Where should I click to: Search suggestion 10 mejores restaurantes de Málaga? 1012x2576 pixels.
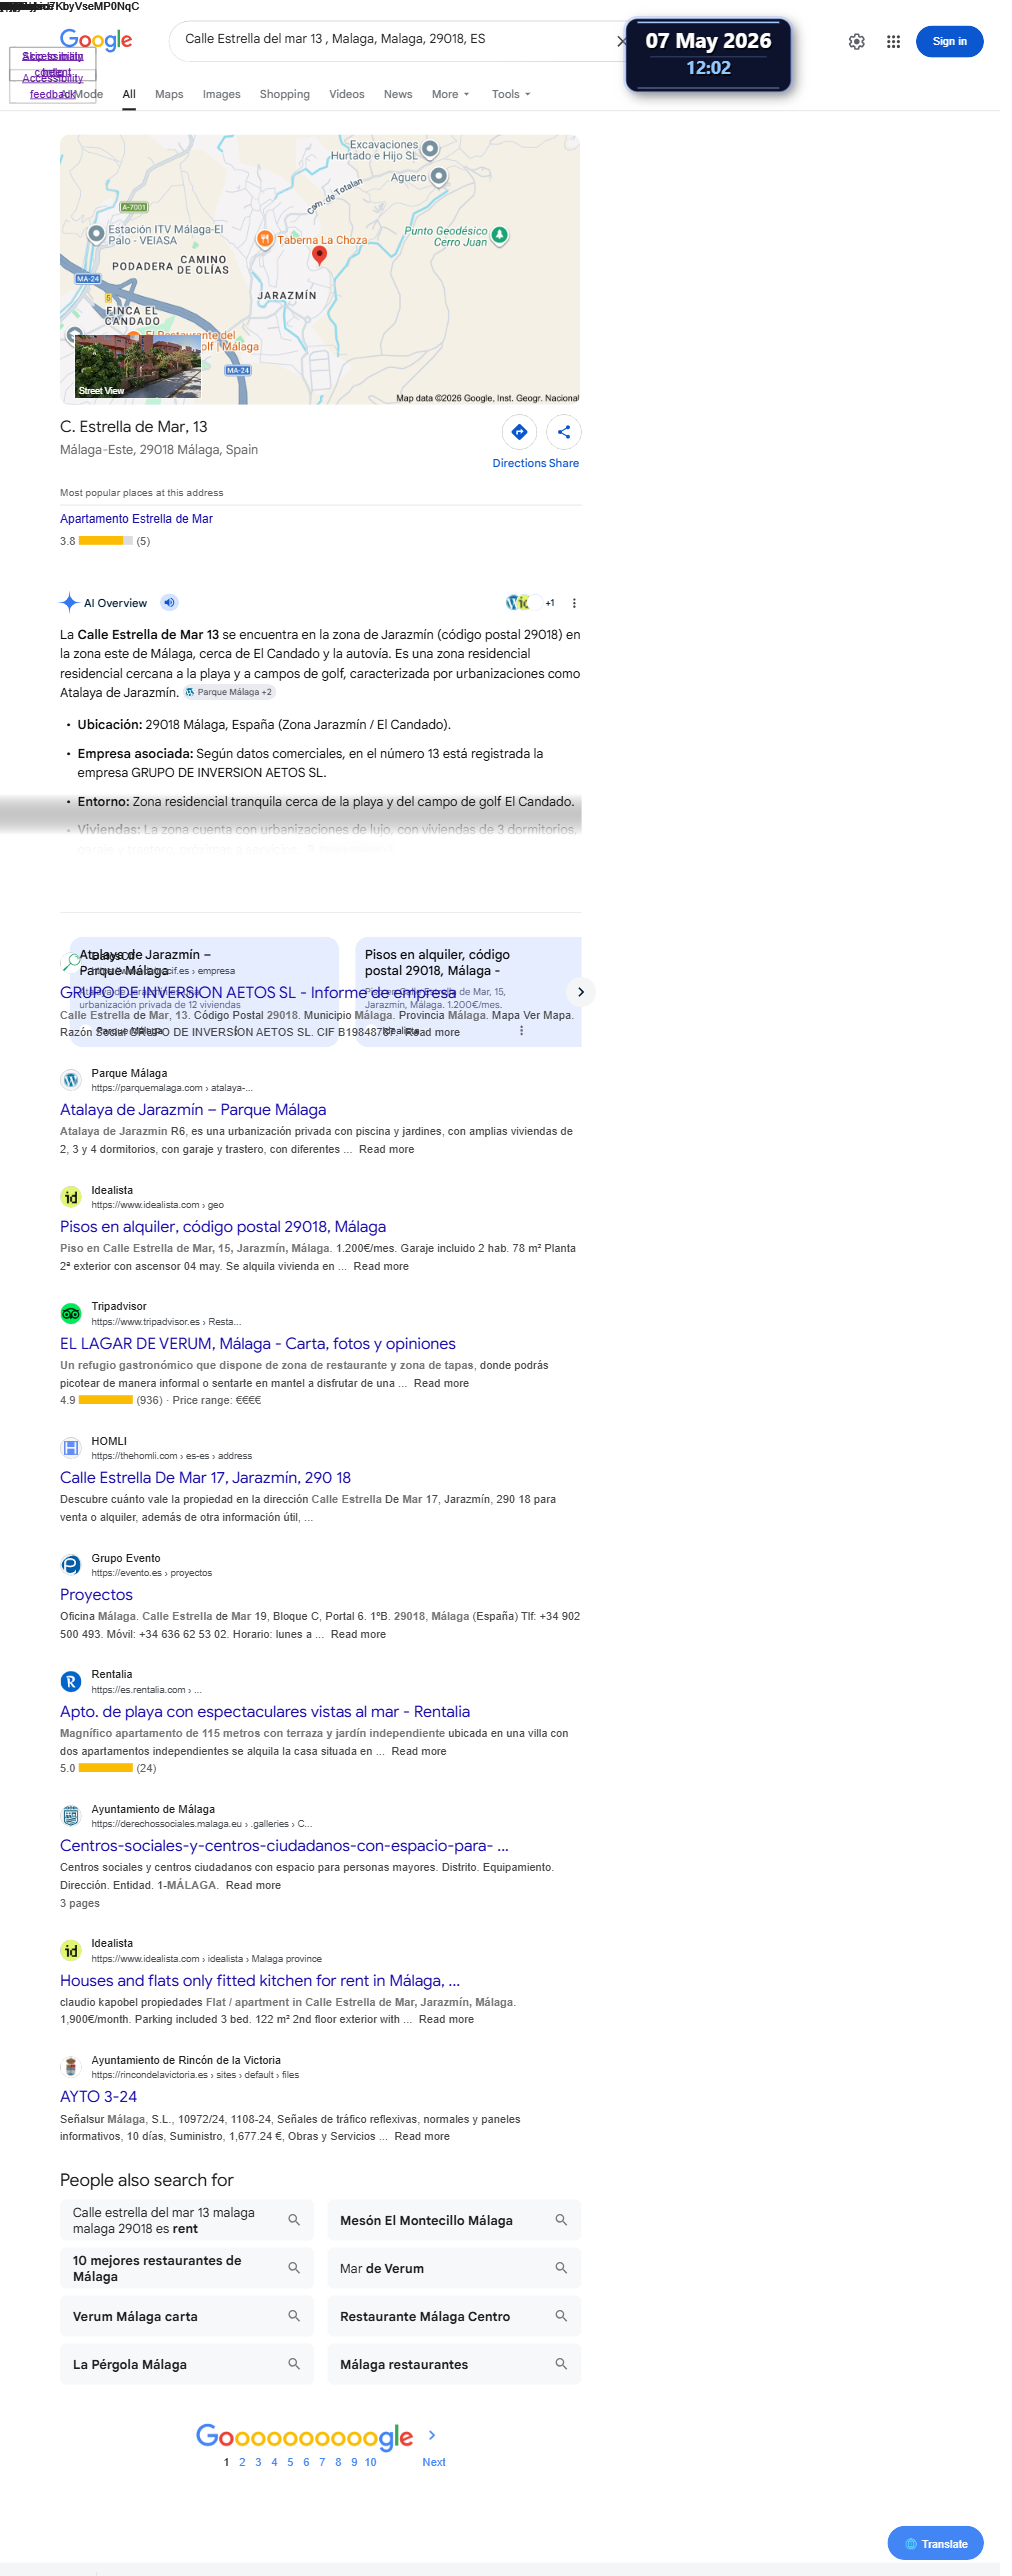pyautogui.click(x=187, y=2268)
